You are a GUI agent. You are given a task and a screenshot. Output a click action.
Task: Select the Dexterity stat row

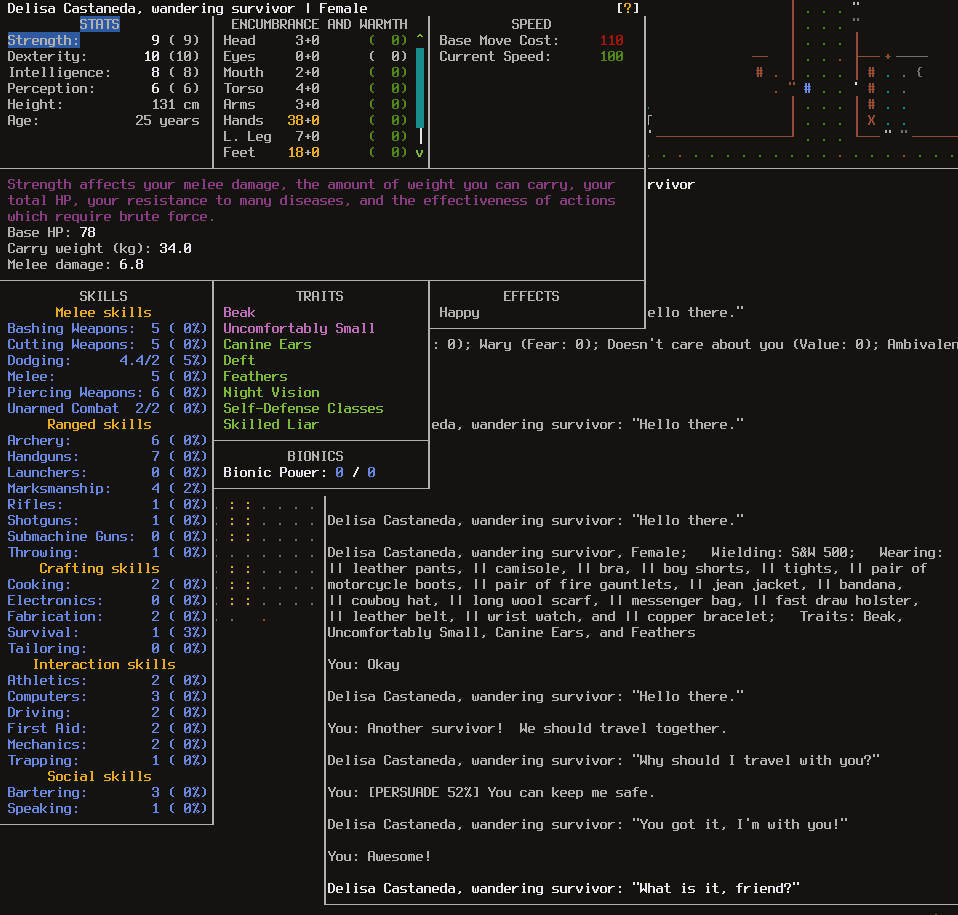tap(103, 56)
